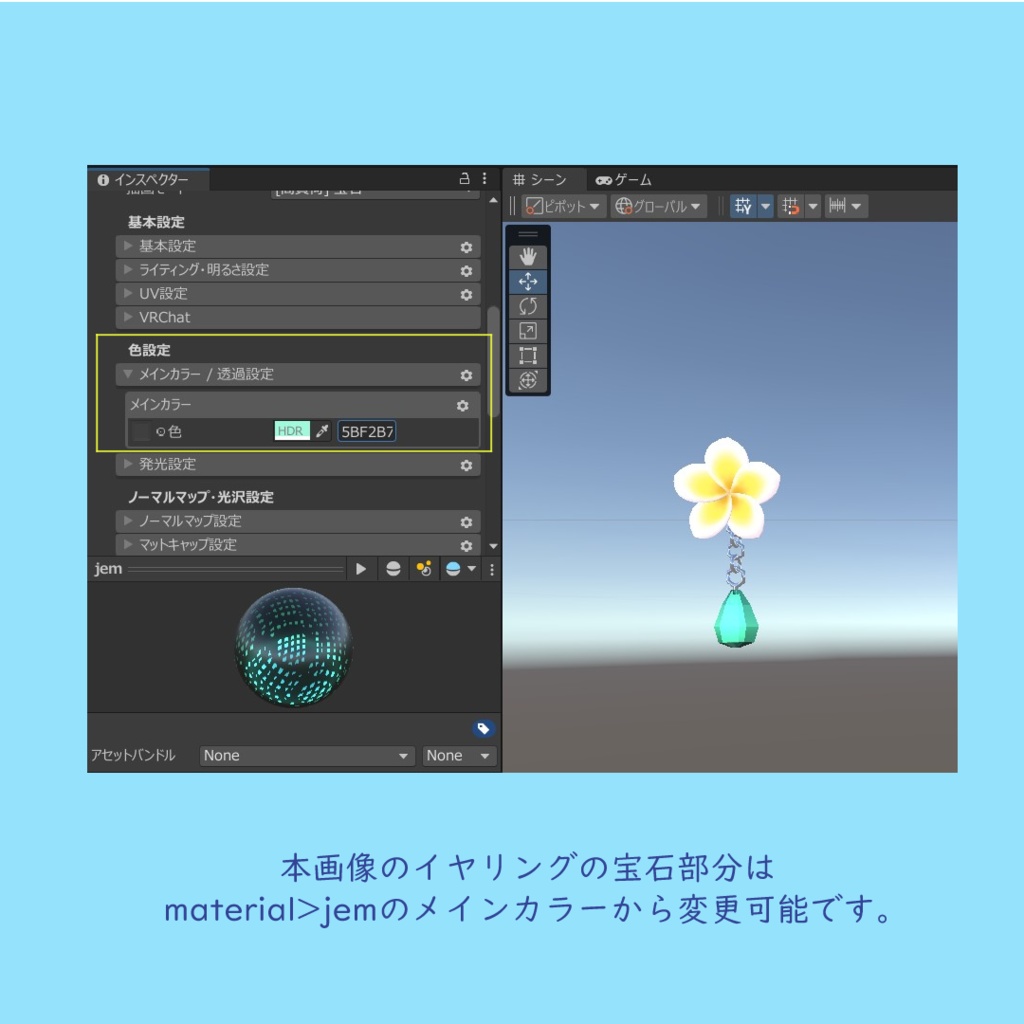Select the Move tool in scene toolbar
The height and width of the screenshot is (1024, 1024).
pos(527,281)
